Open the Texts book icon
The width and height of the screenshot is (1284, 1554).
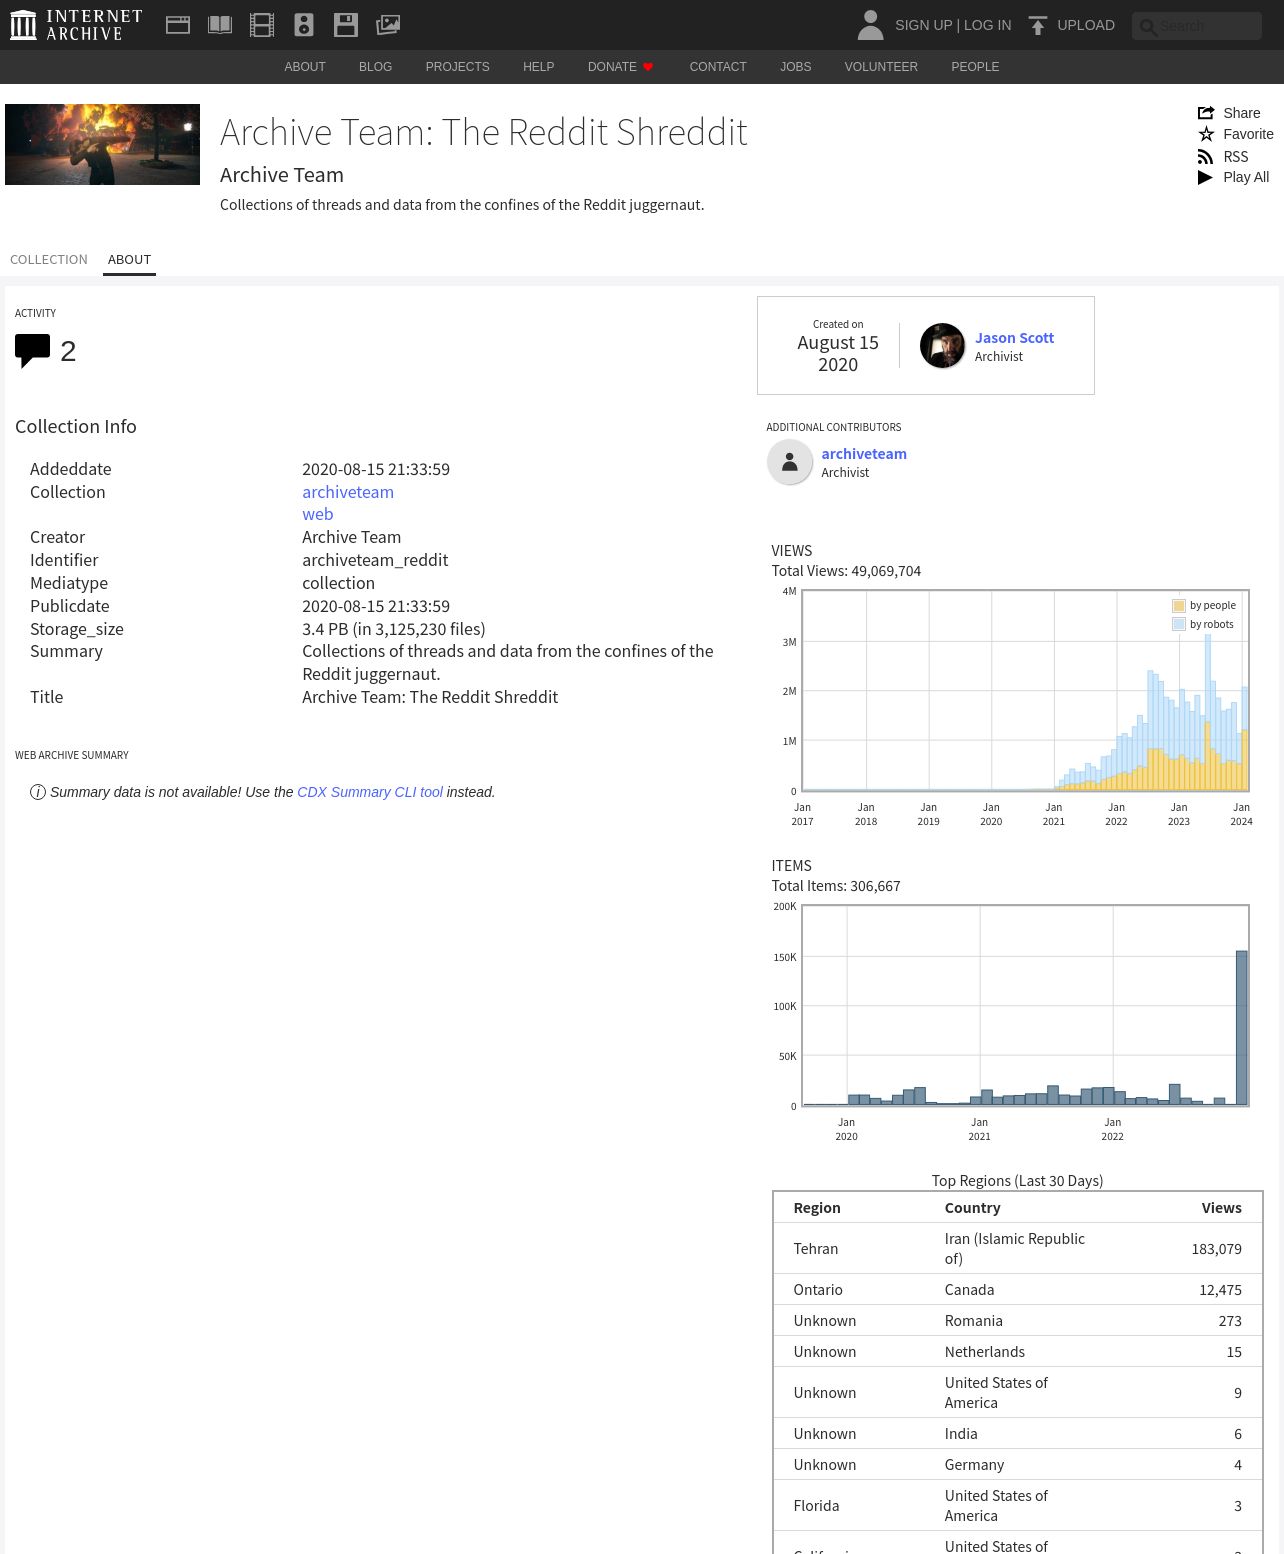click(220, 25)
